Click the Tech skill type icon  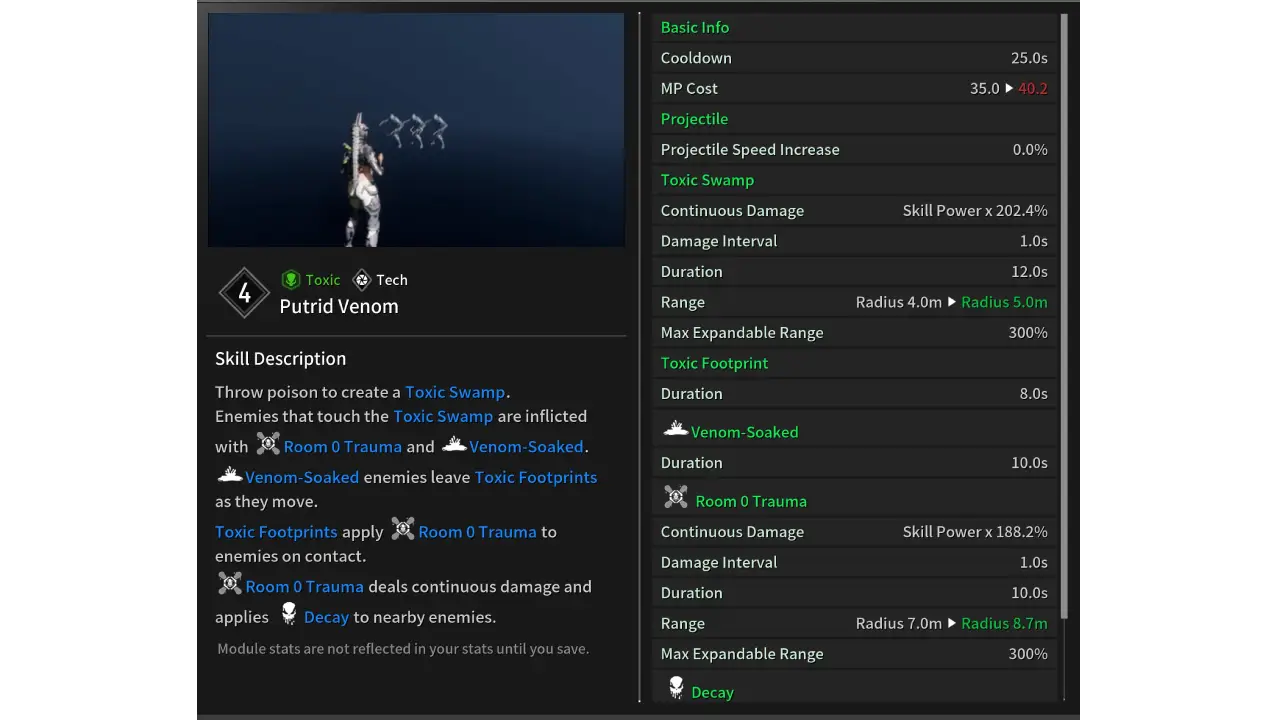(x=361, y=280)
